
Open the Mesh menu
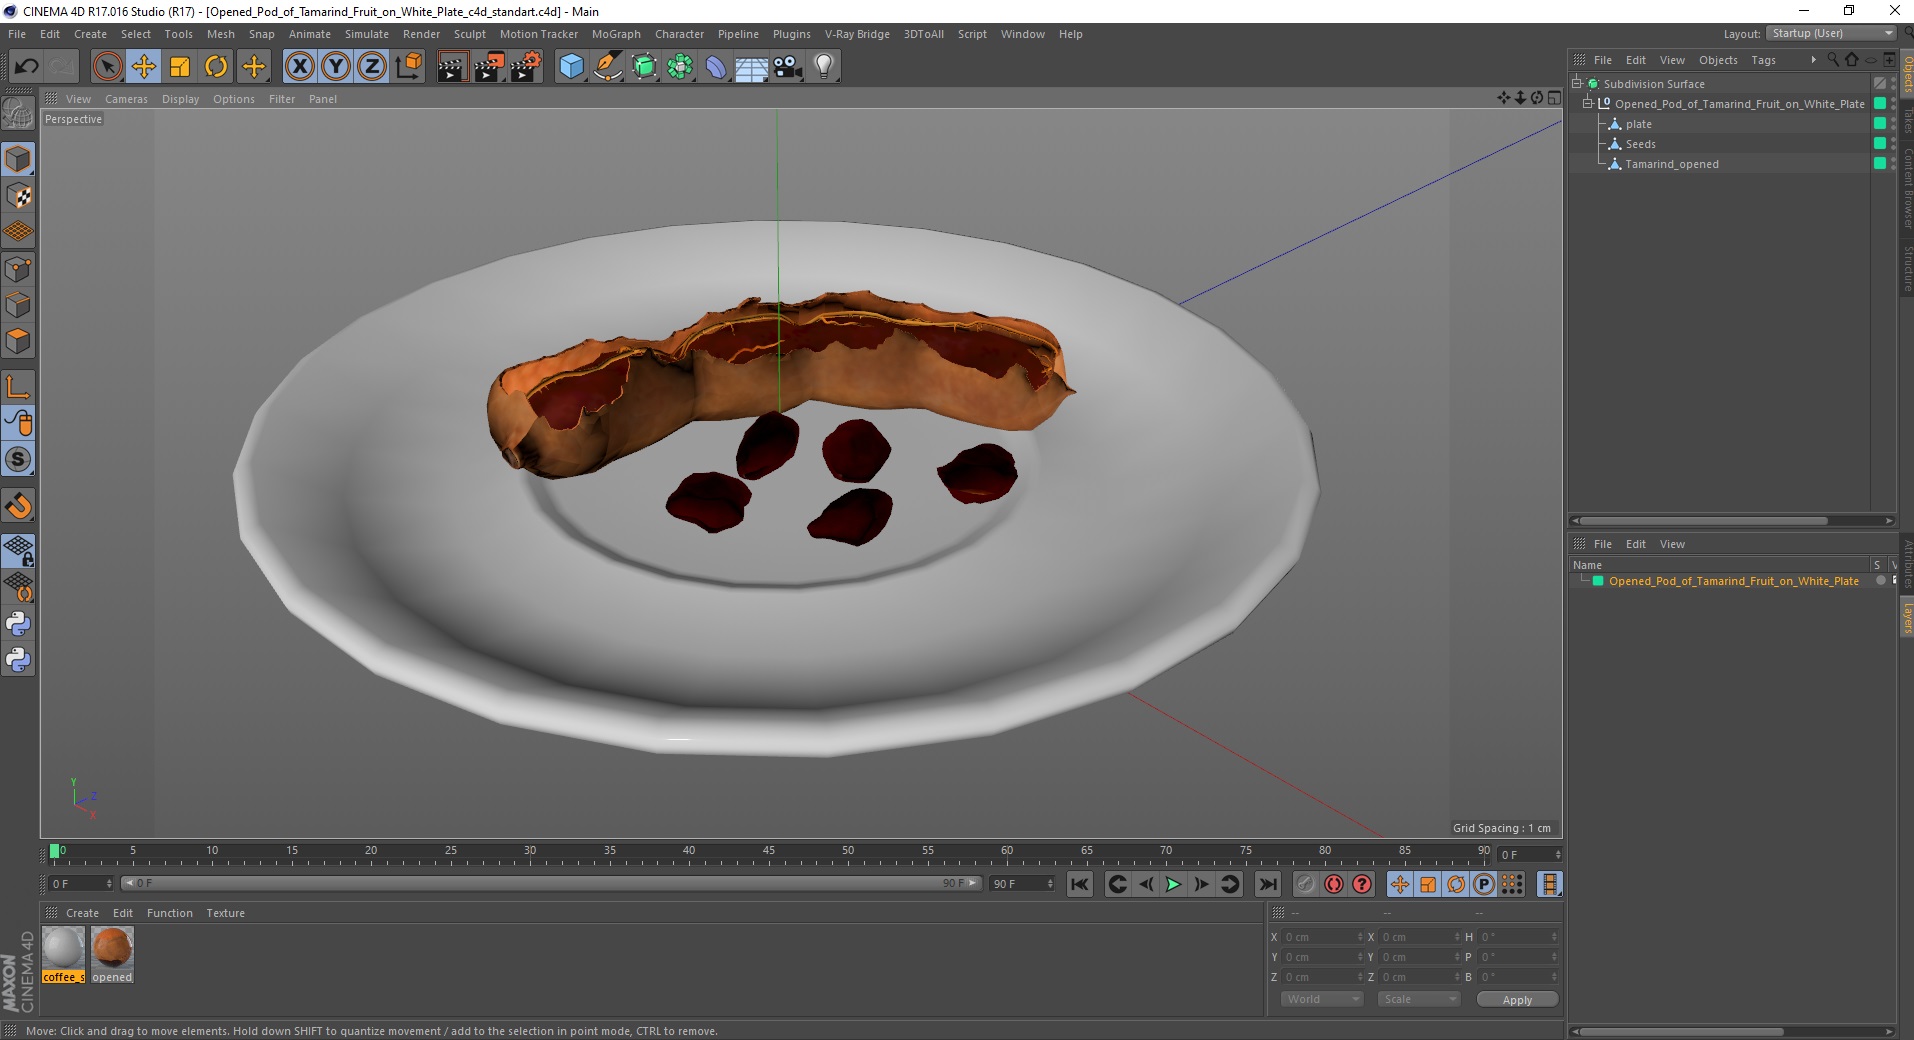pos(220,34)
